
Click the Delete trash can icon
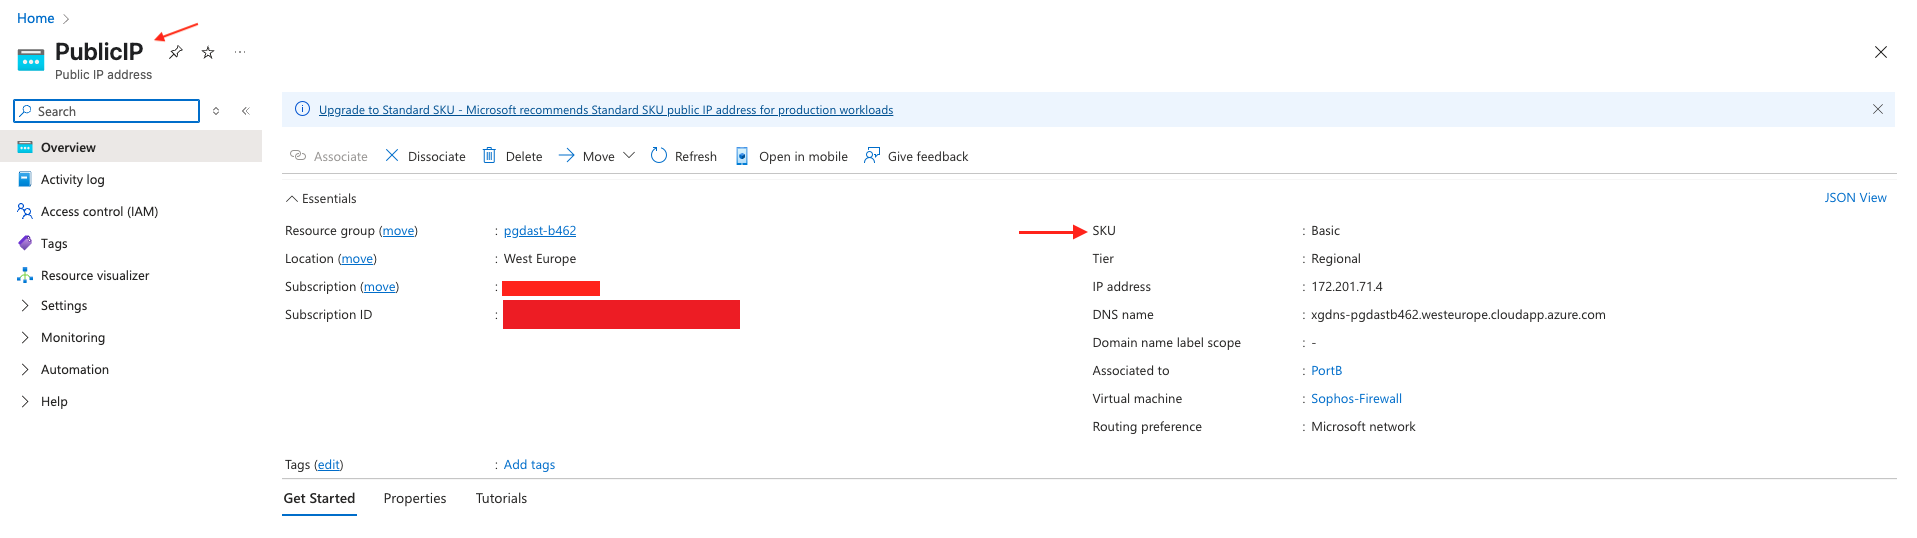pyautogui.click(x=489, y=155)
